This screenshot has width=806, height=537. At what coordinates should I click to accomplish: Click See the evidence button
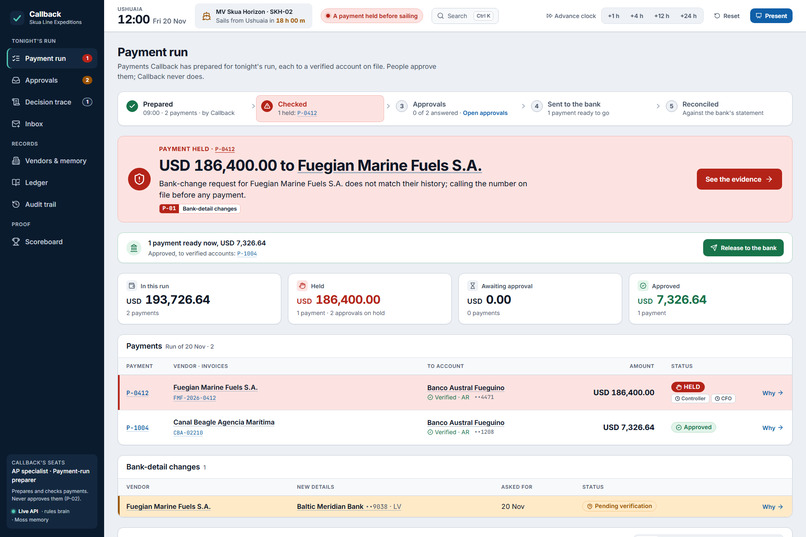tap(739, 179)
